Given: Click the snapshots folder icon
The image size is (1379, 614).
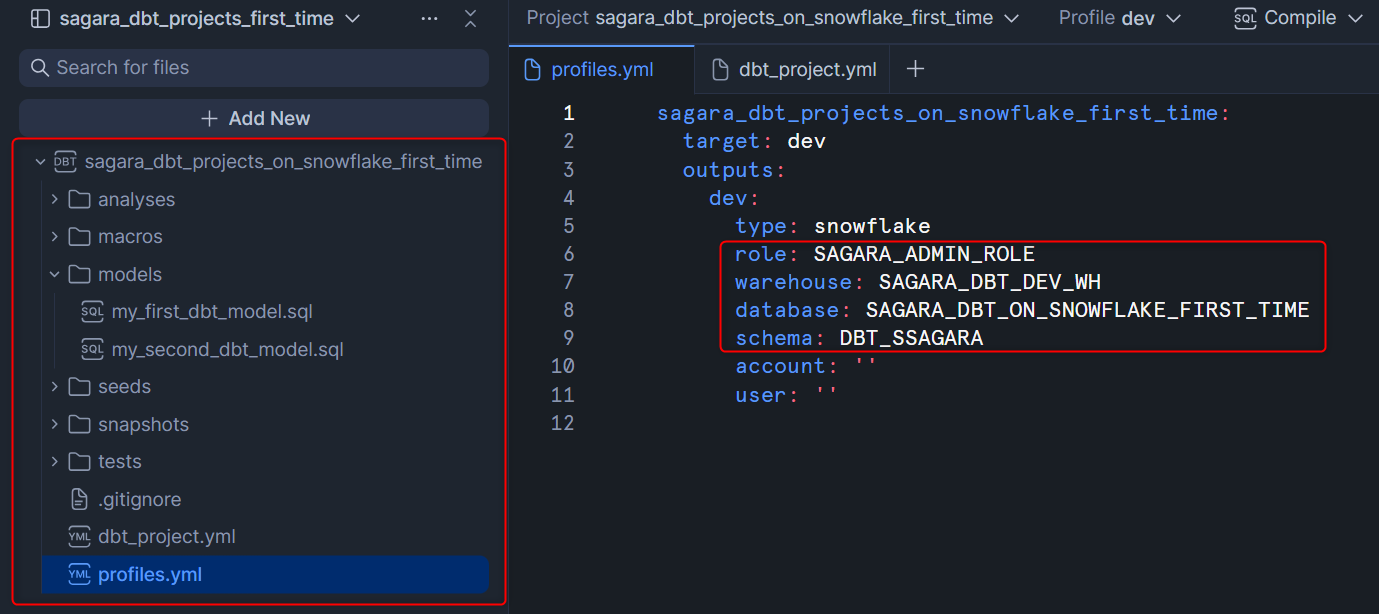Looking at the screenshot, I should (x=80, y=424).
